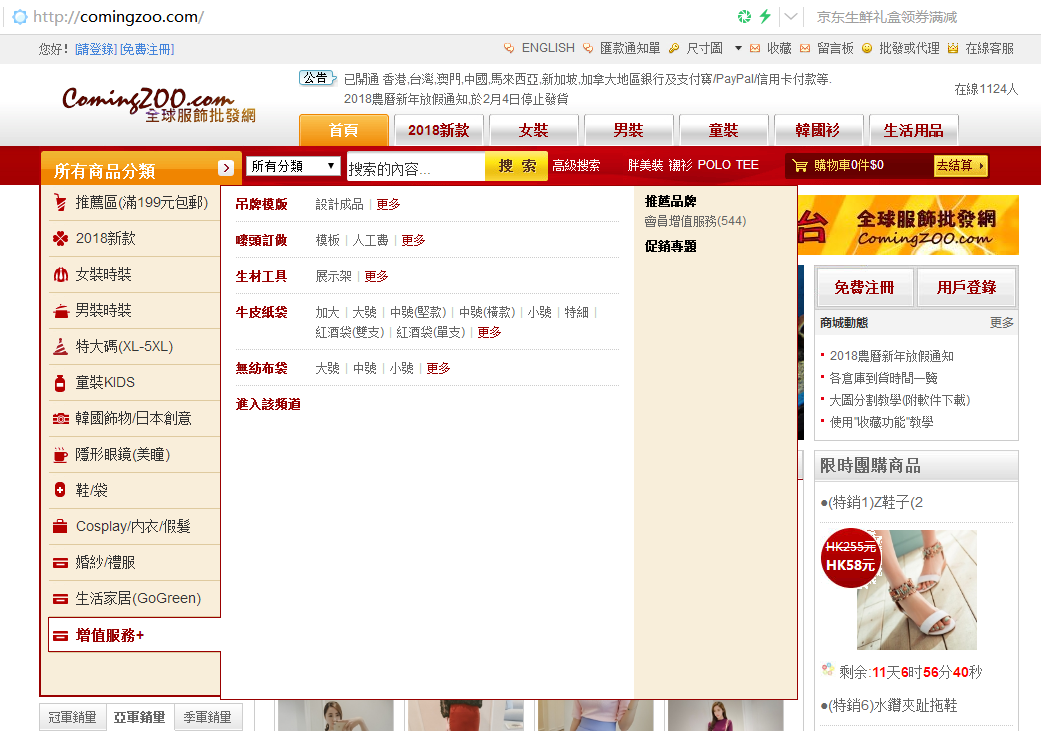Open the 所有分類 search category dropdown
Viewport: 1041px width, 731px height.
(294, 166)
